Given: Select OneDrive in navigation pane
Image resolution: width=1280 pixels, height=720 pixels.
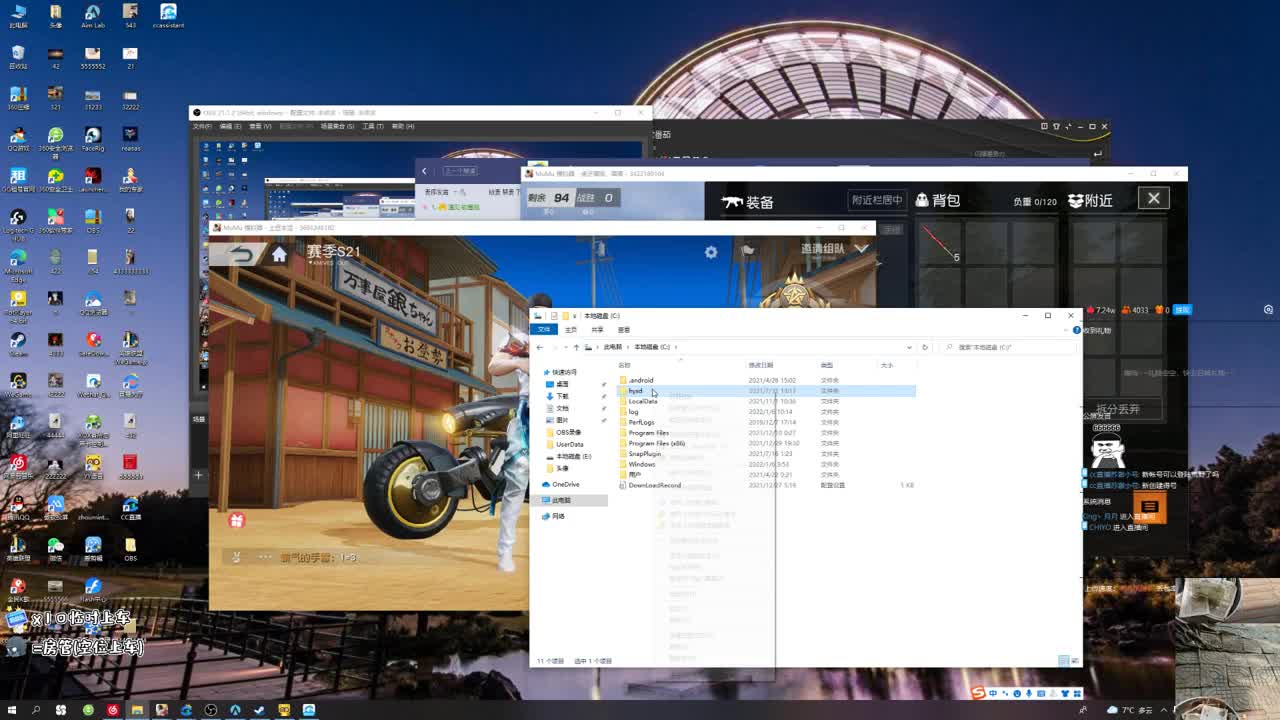Looking at the screenshot, I should 565,484.
